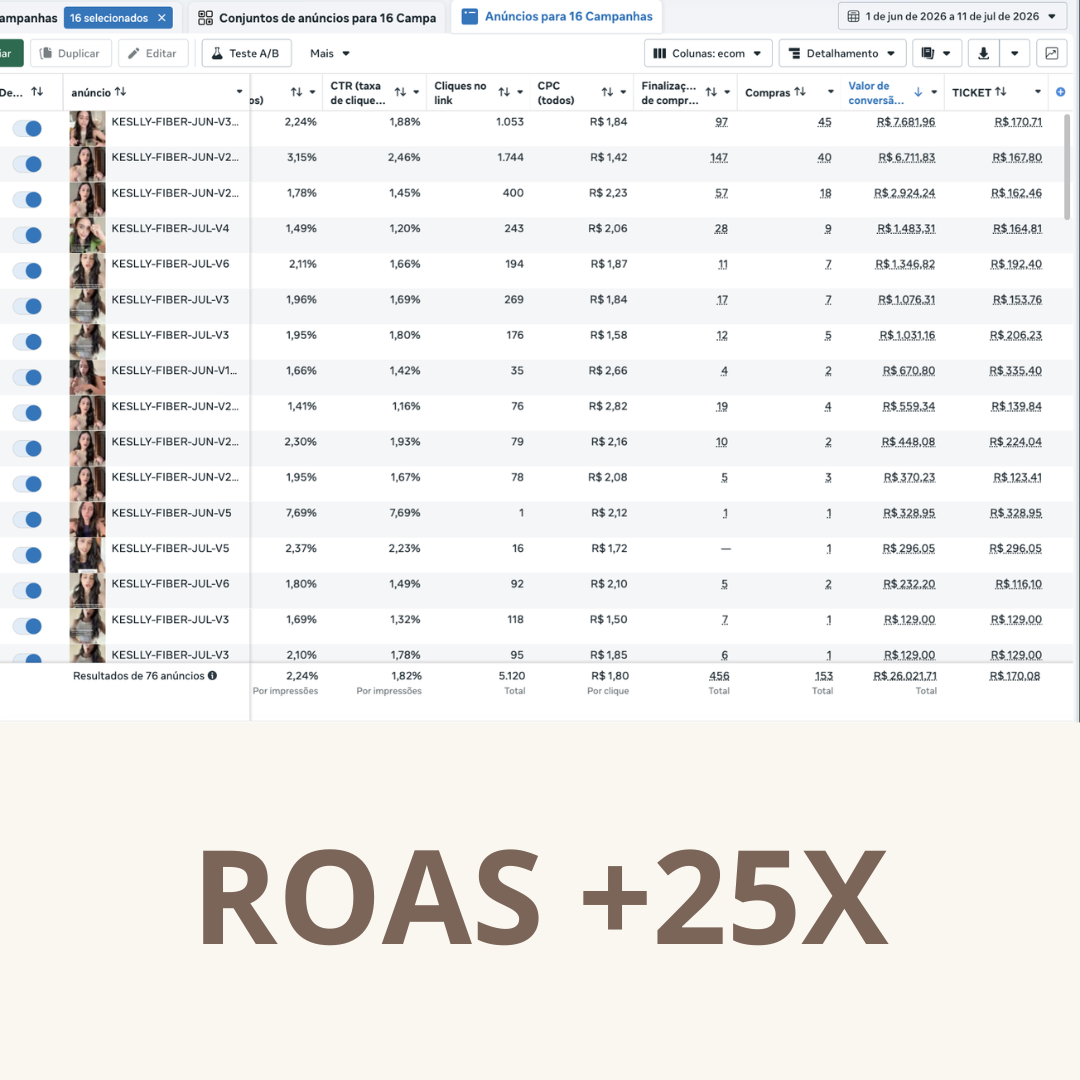Click the grid icon in Conjuntos de anúncios tab
The image size is (1080, 1080).
(x=205, y=18)
